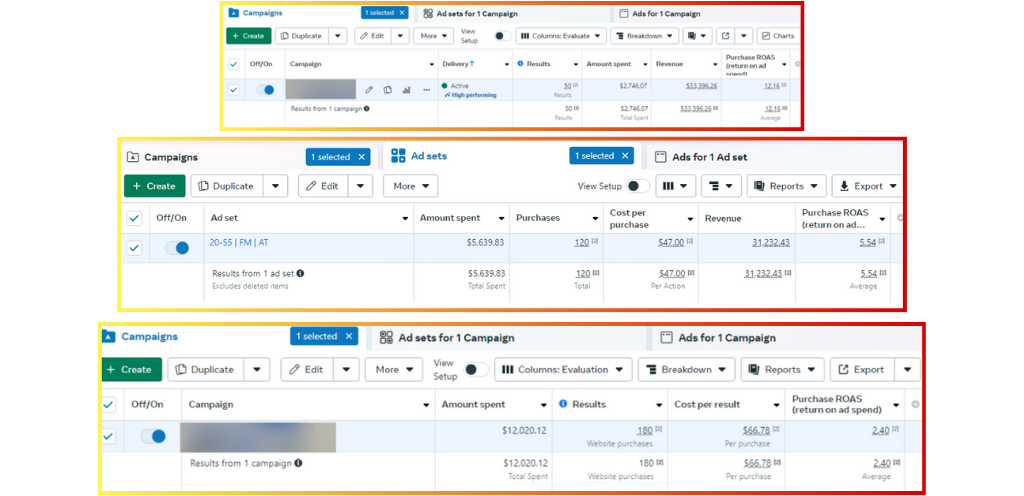1024x496 pixels.
Task: Click the info icon beside 'Results from 1 ad set'
Action: pos(301,273)
